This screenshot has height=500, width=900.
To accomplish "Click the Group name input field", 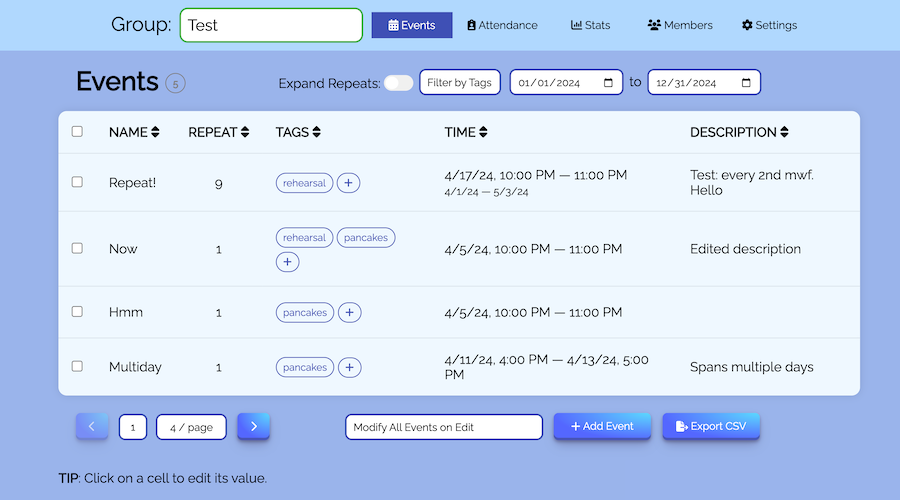I will (x=271, y=25).
